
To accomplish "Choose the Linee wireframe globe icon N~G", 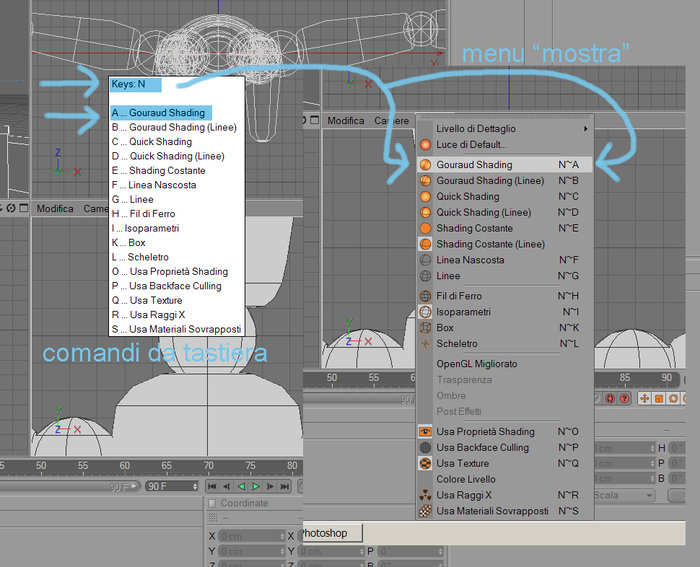I will pyautogui.click(x=425, y=276).
